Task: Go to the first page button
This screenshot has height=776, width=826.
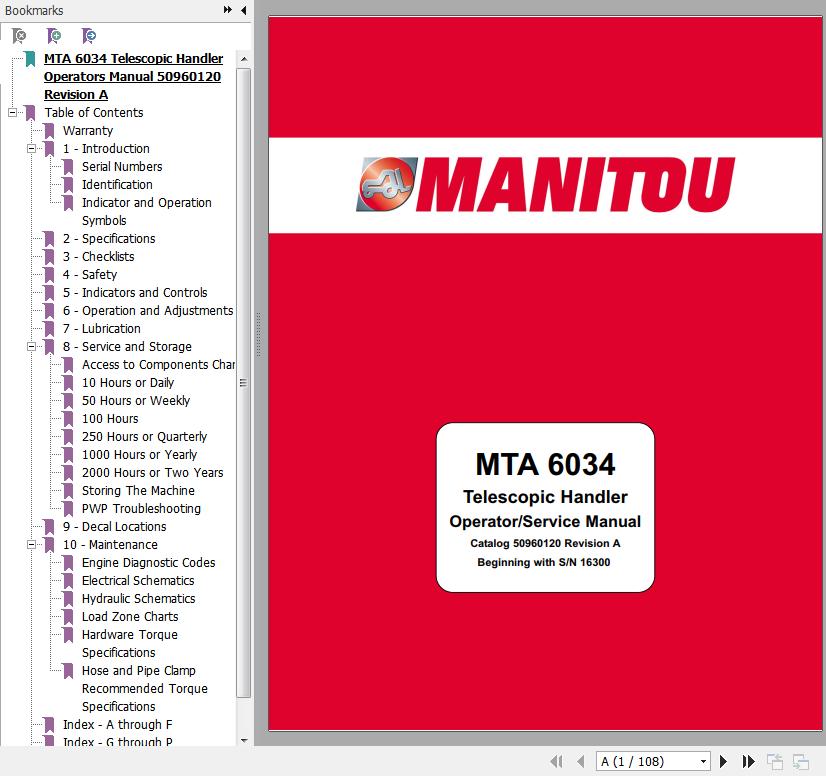Action: click(x=556, y=761)
